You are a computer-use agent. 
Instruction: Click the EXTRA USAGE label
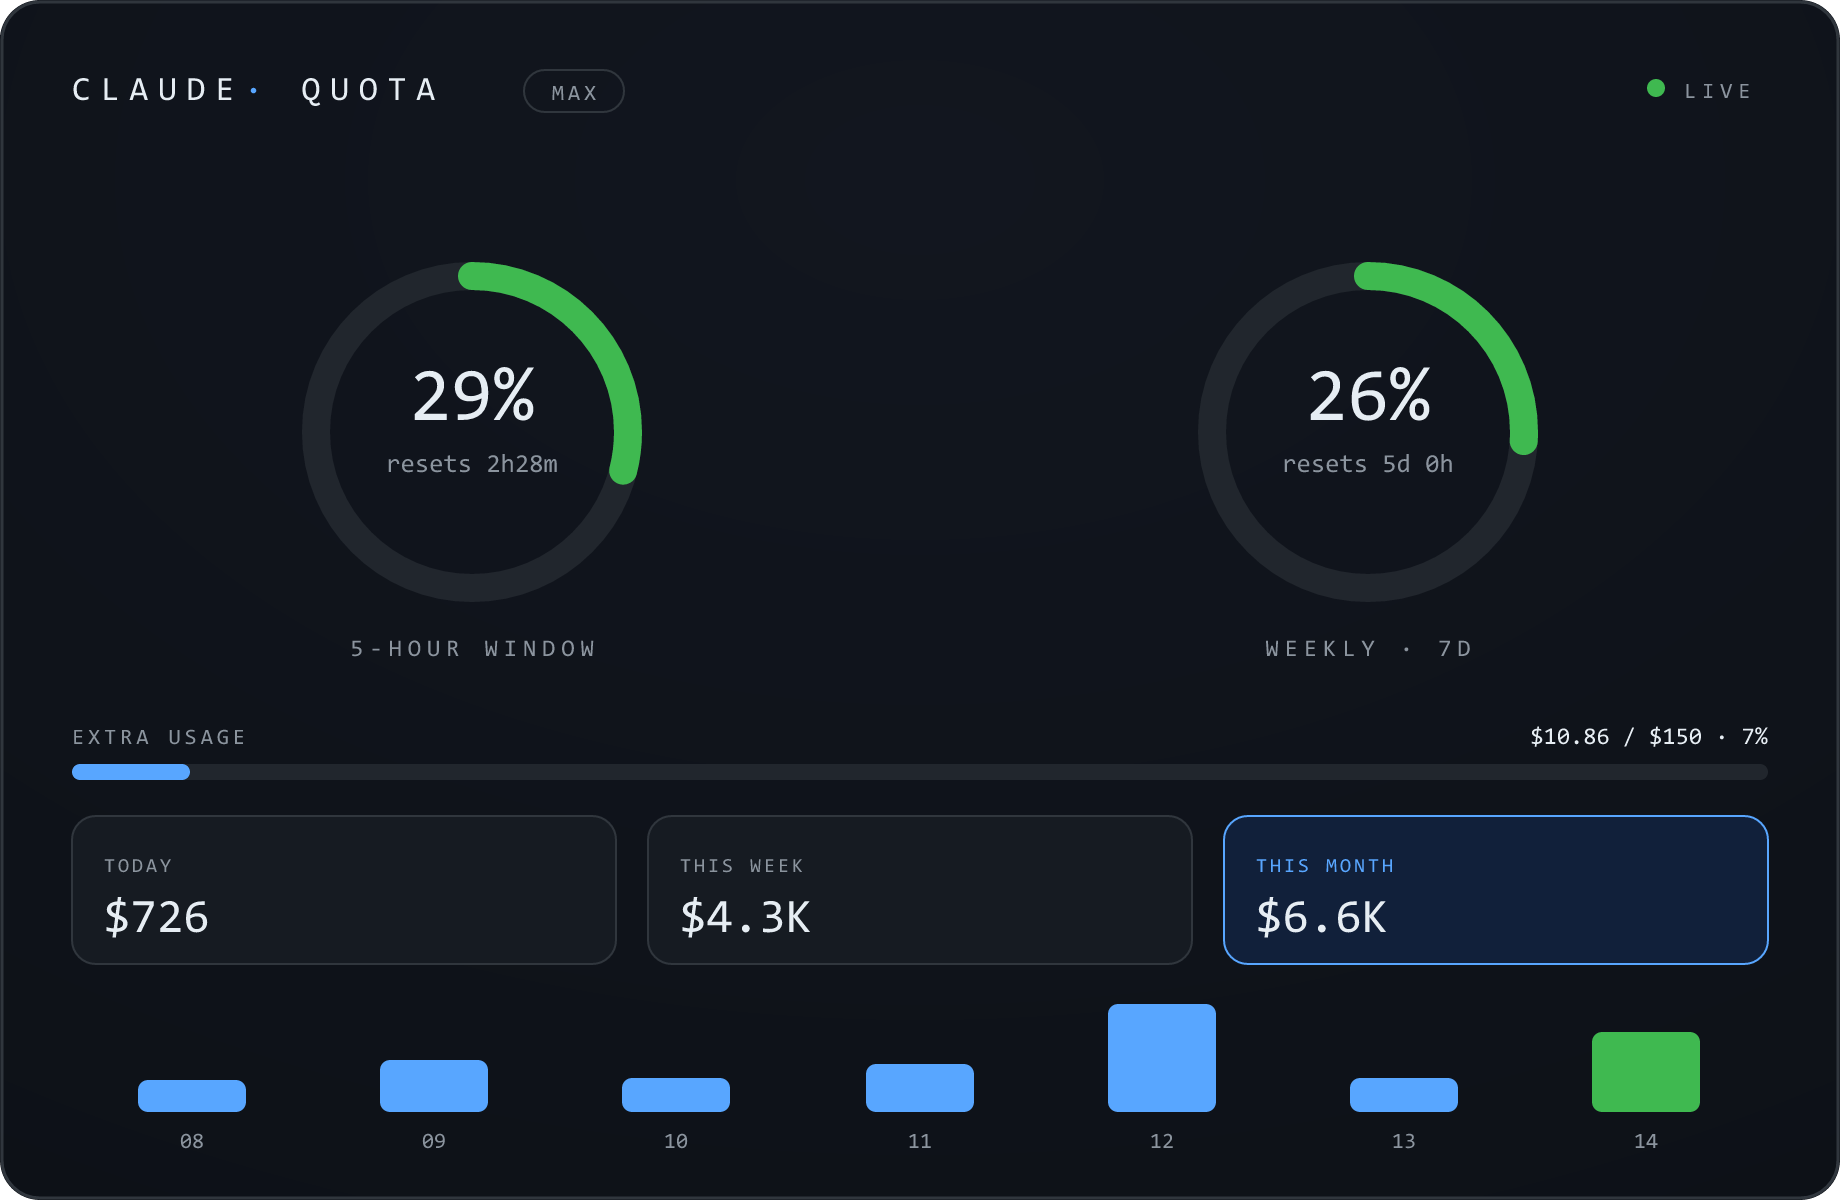coord(159,737)
